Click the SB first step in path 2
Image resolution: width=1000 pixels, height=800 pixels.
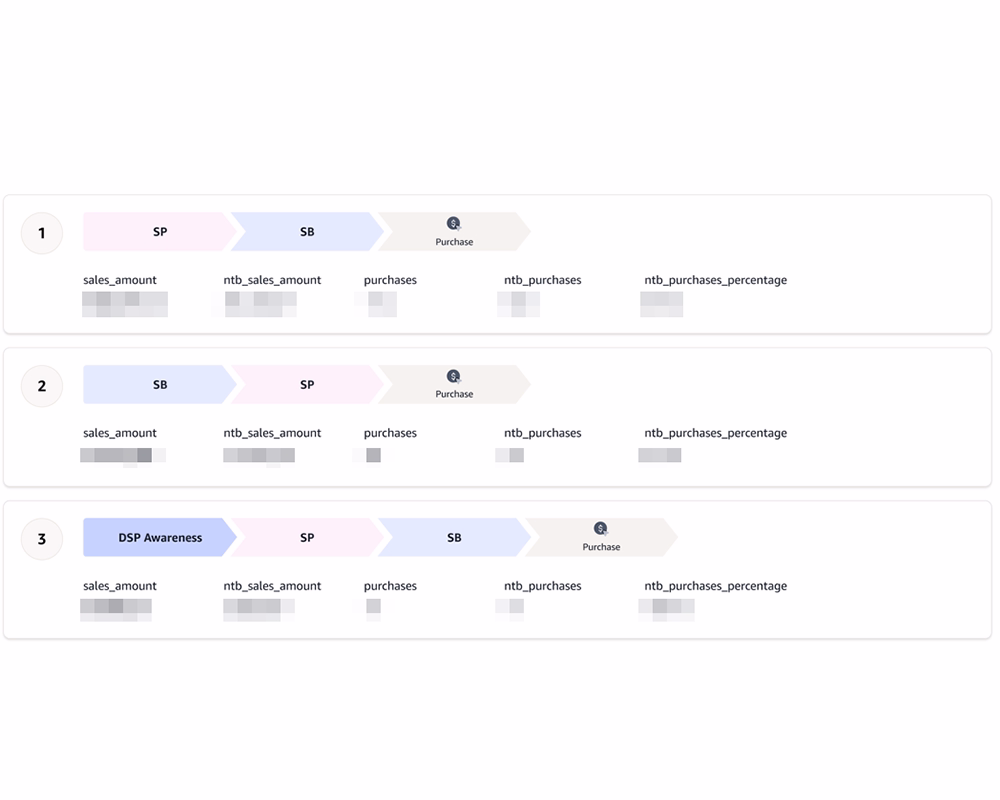pos(159,385)
